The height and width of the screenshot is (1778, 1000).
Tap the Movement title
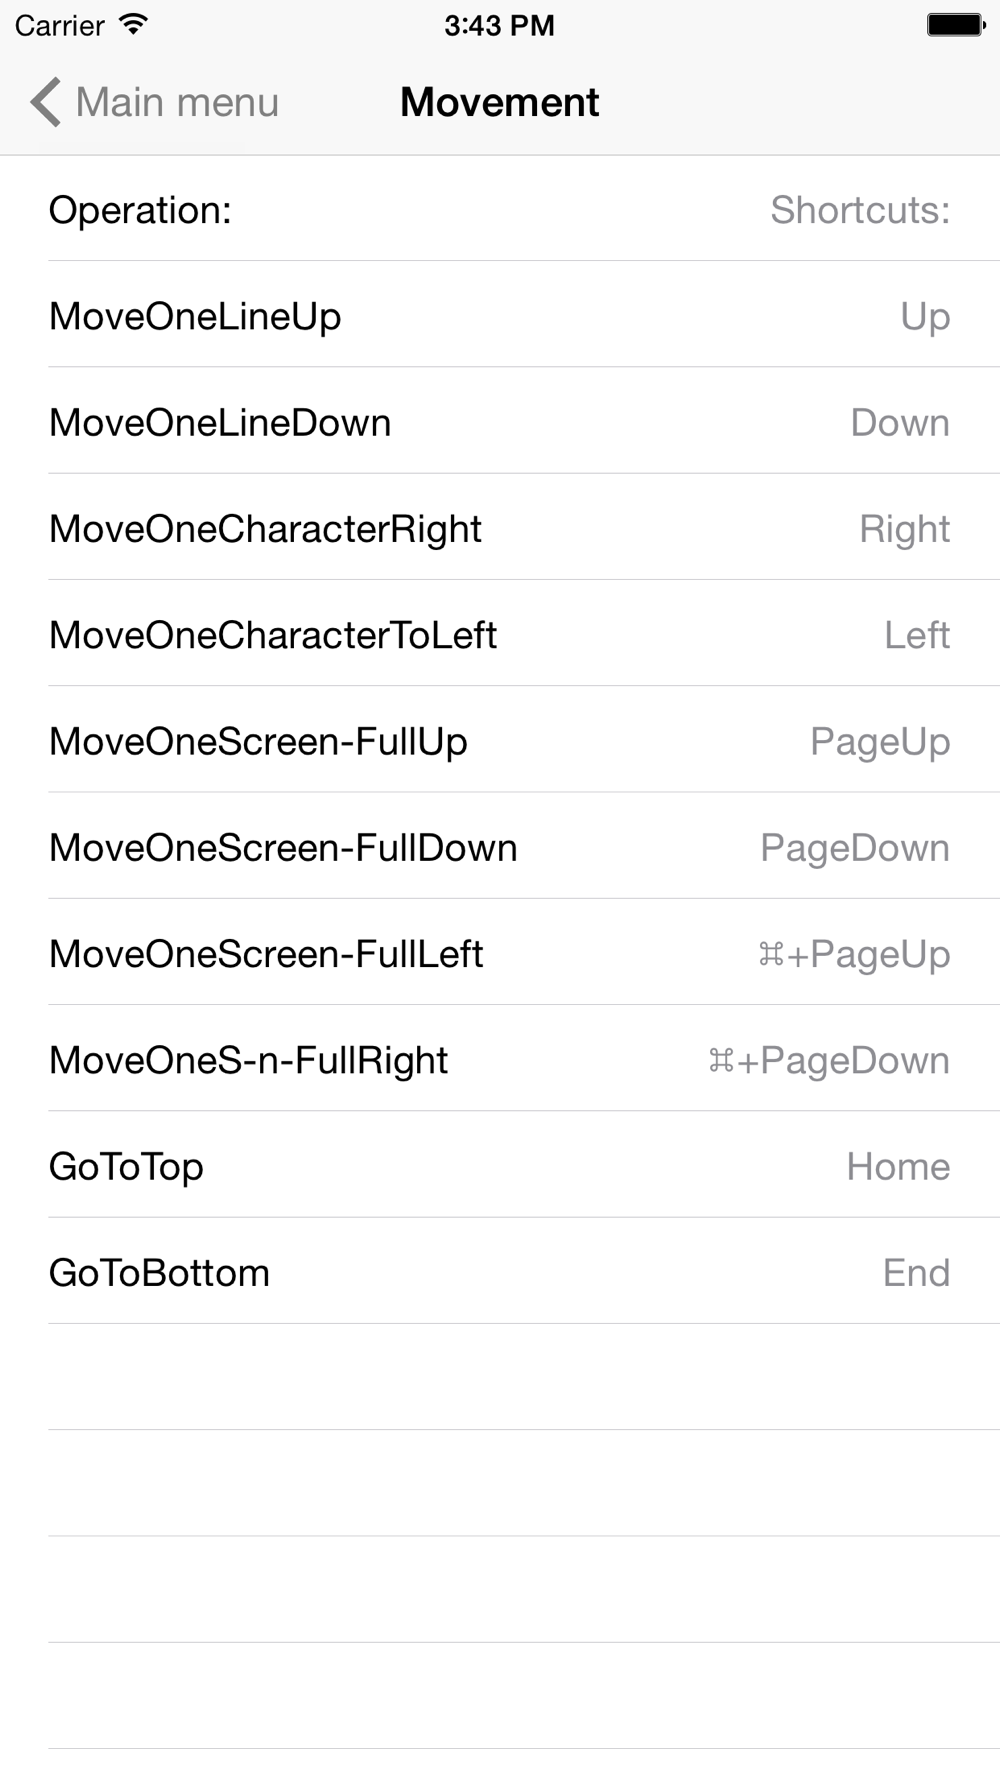point(500,102)
